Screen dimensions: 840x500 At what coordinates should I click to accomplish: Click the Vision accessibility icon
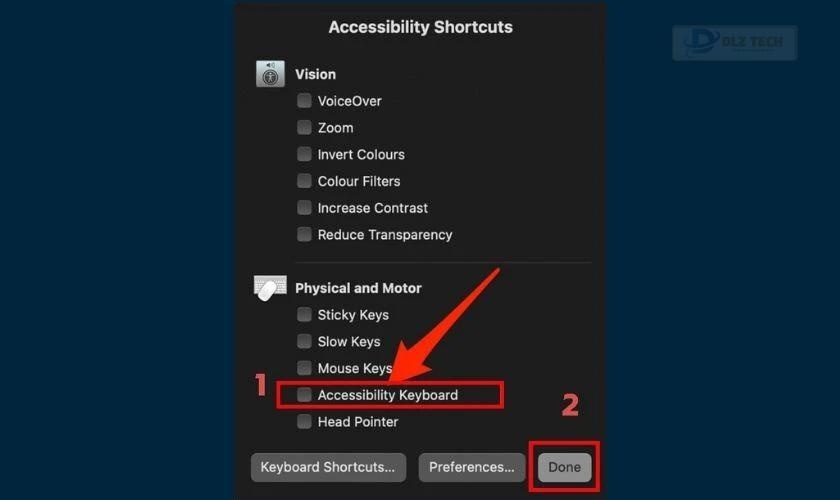coord(270,74)
